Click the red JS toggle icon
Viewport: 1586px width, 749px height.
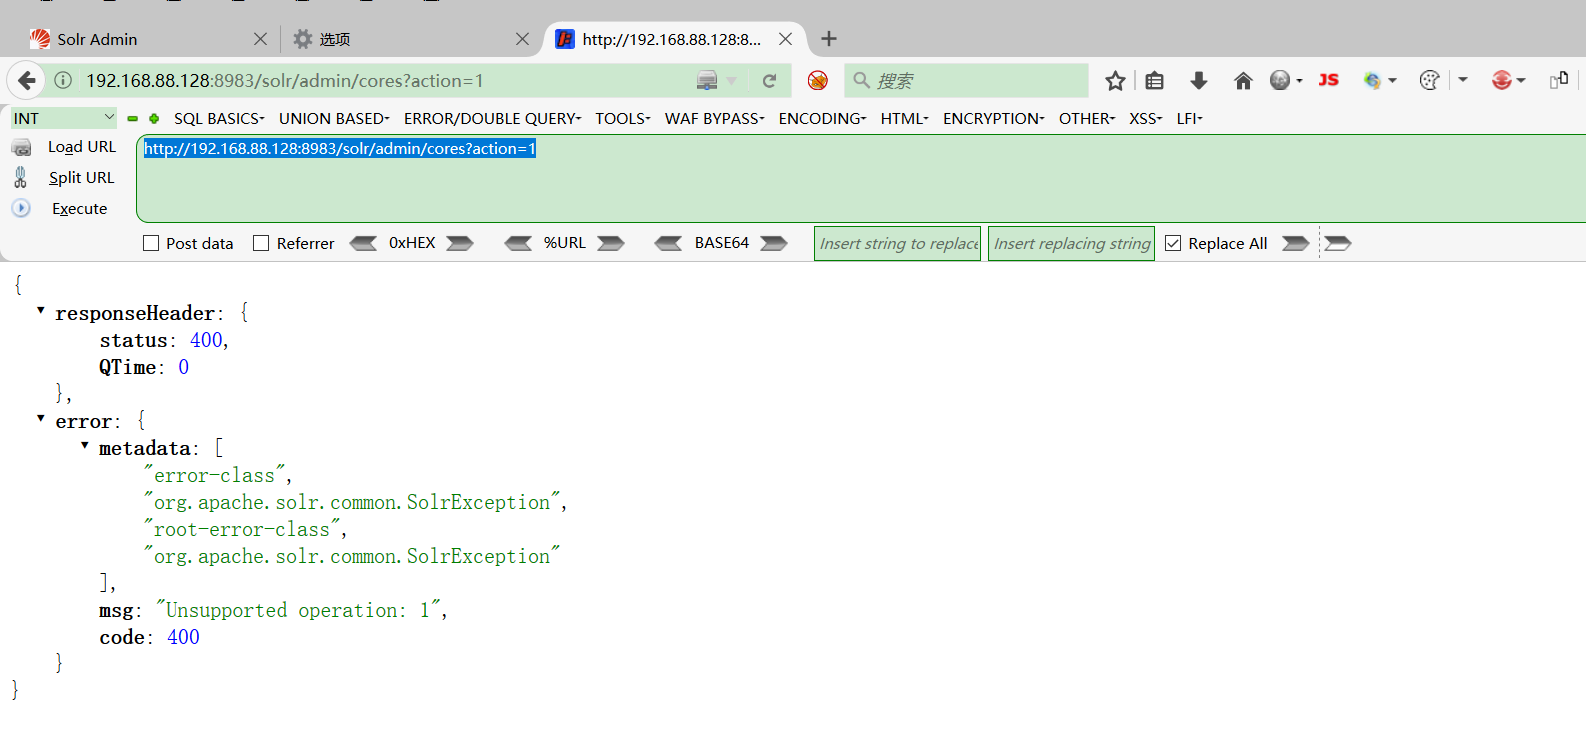1328,80
